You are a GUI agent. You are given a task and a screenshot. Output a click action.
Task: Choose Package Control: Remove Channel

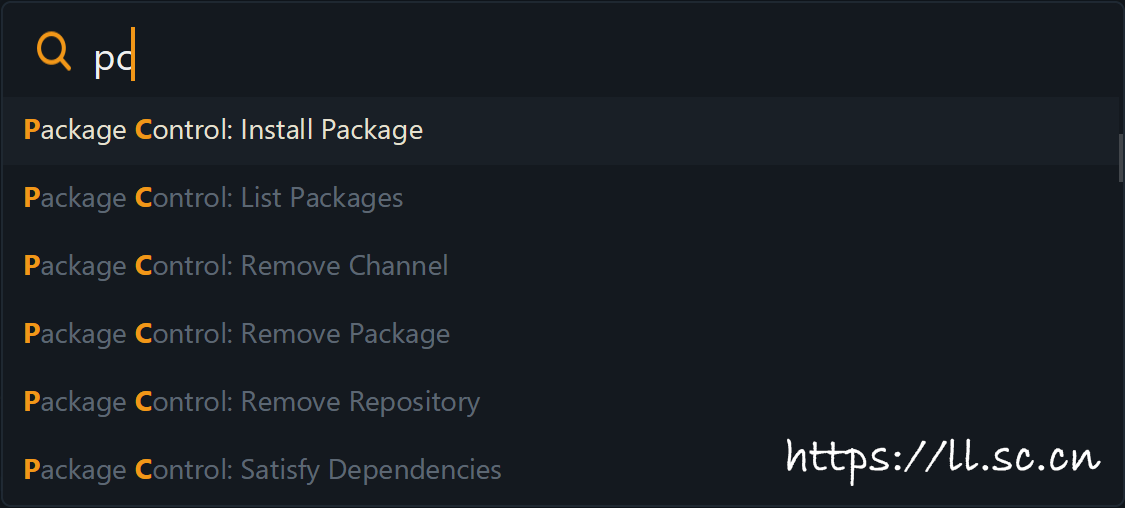click(x=235, y=266)
